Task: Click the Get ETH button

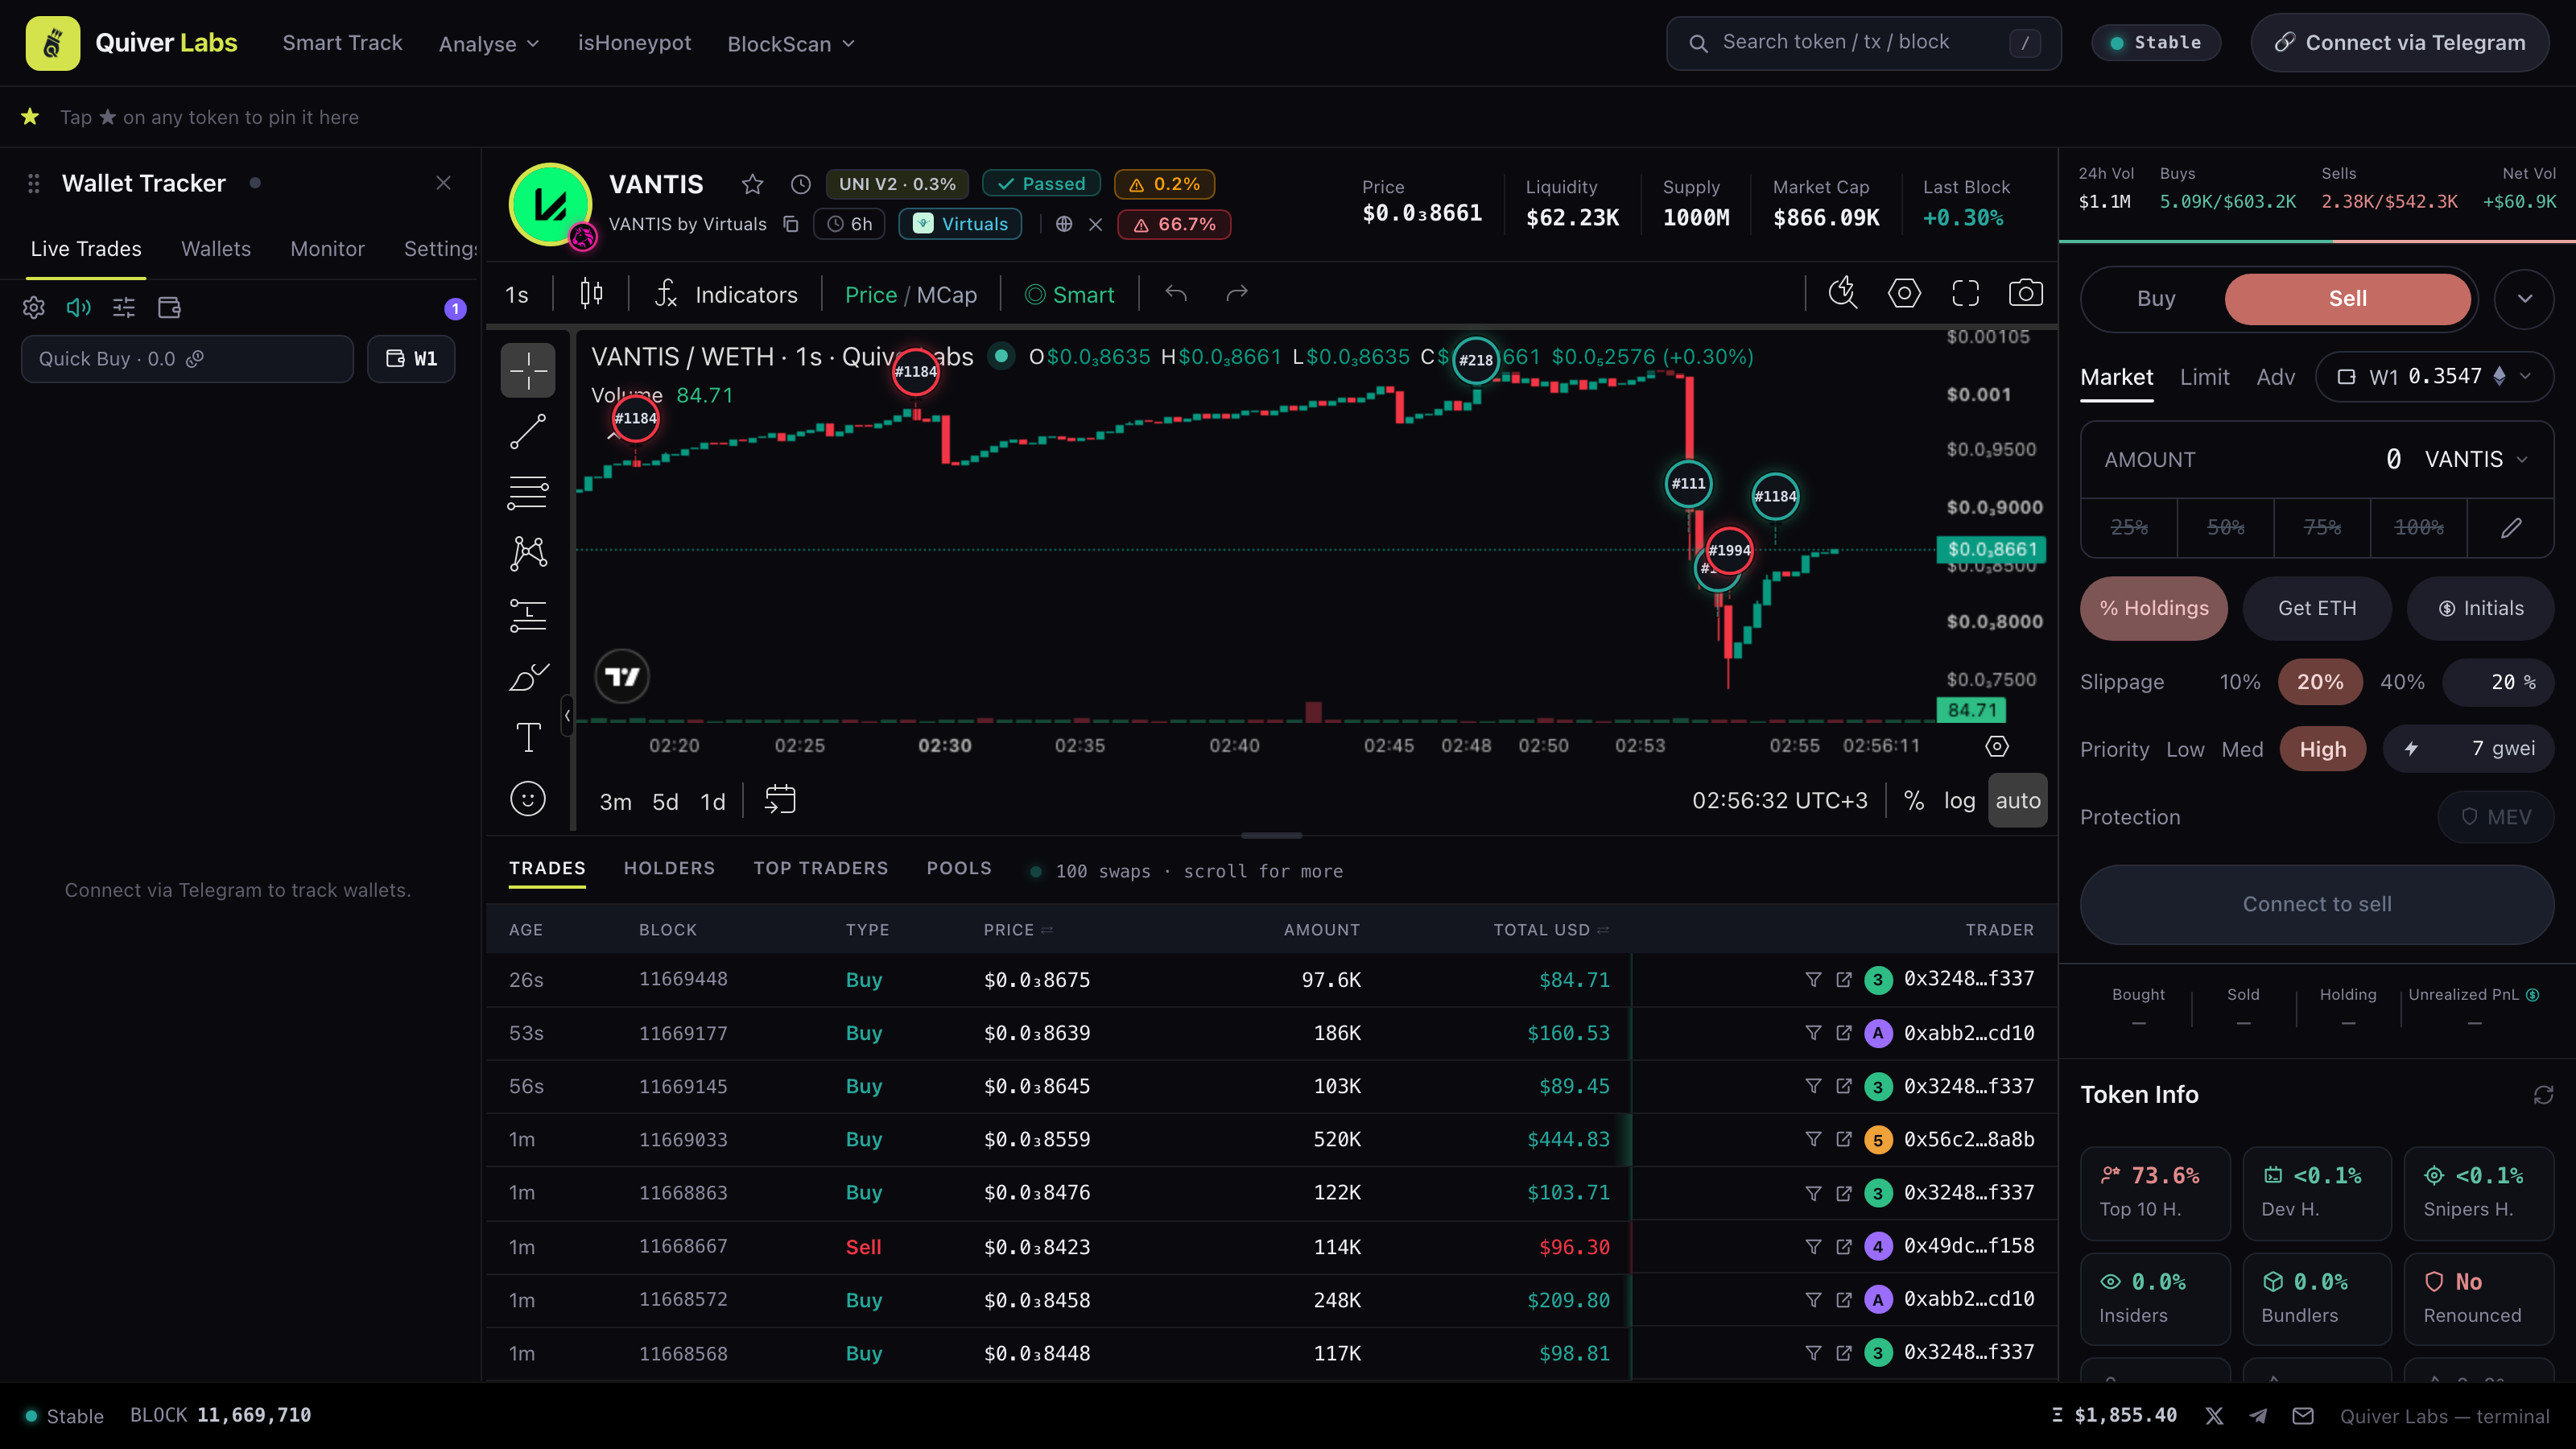Action: (2316, 608)
